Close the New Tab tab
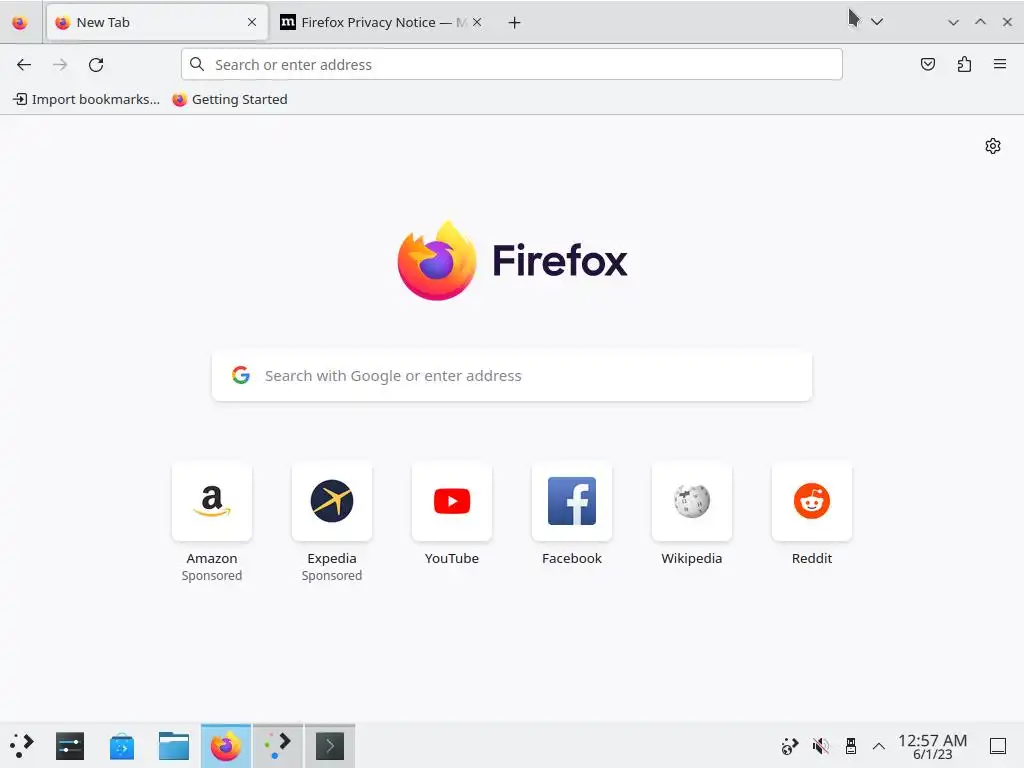The width and height of the screenshot is (1024, 768). (252, 22)
